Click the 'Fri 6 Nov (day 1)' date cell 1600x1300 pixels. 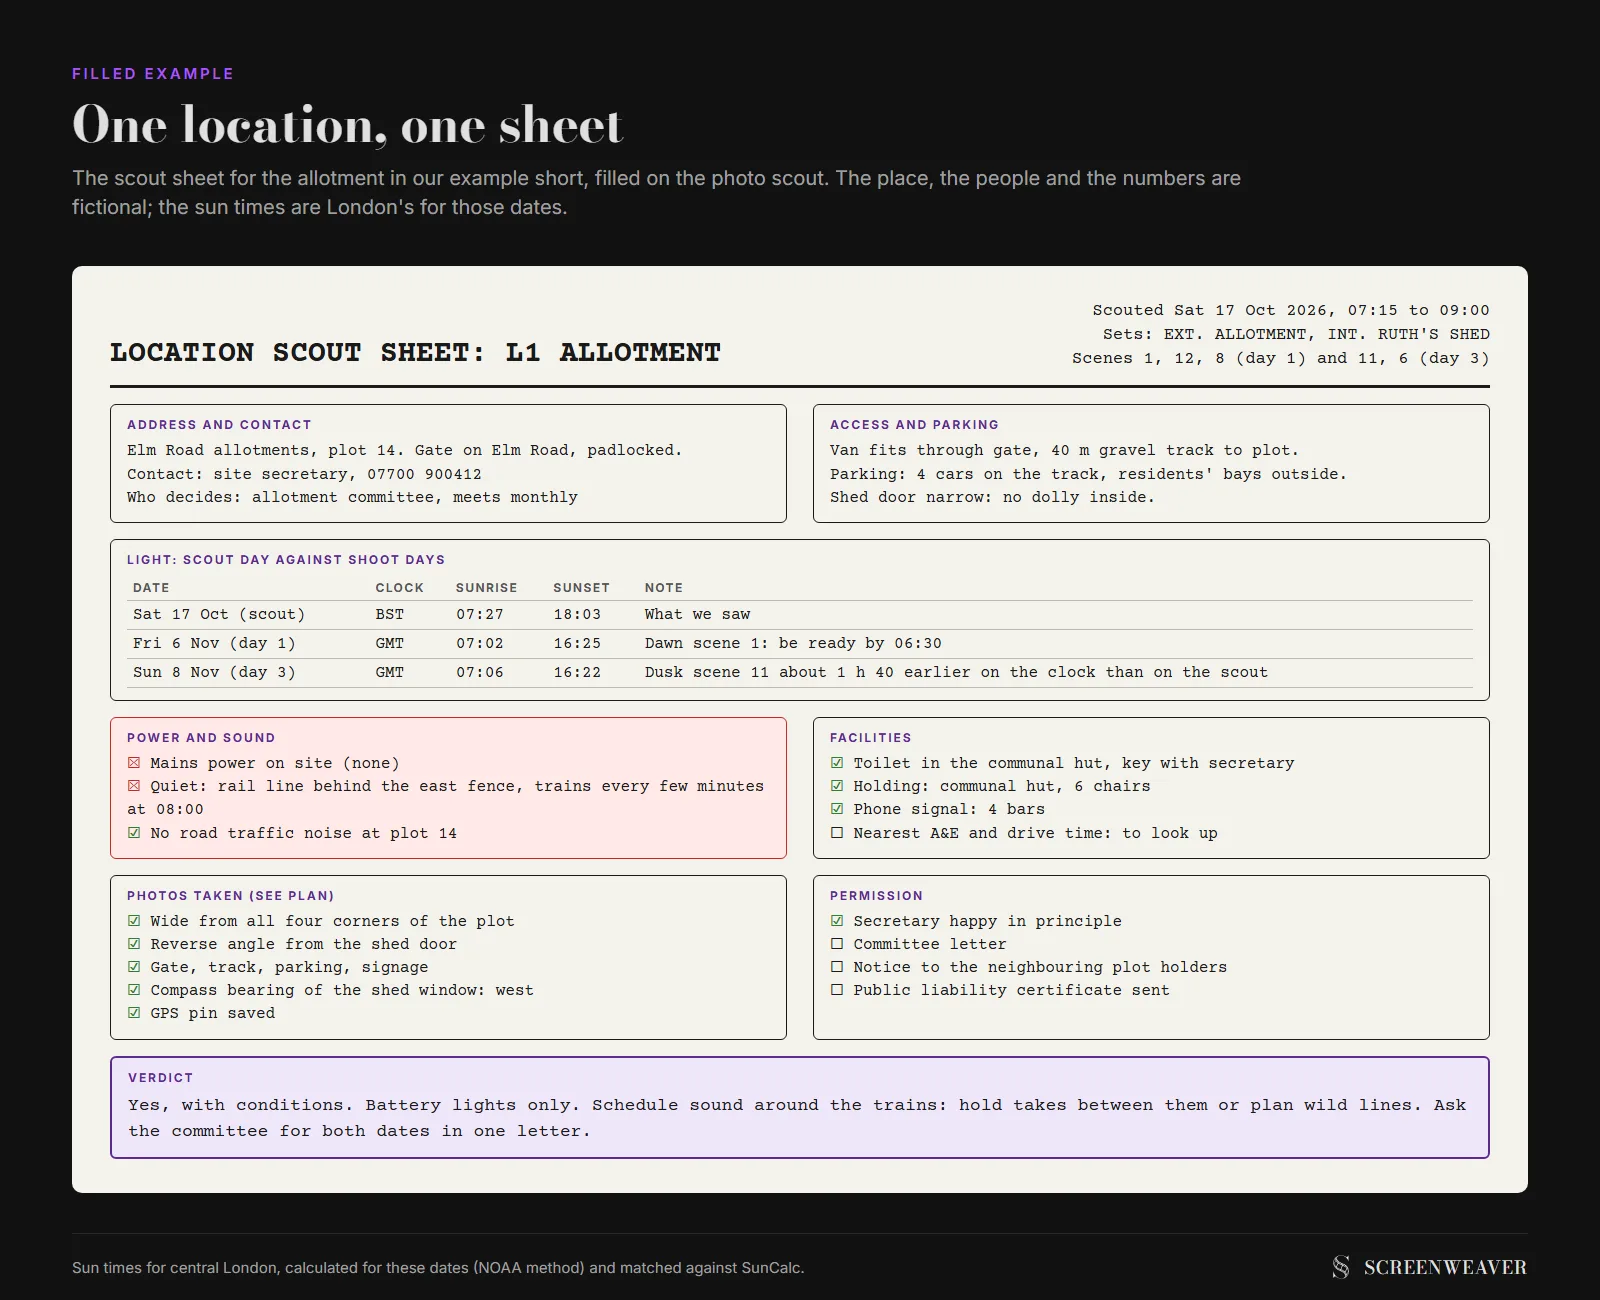214,644
